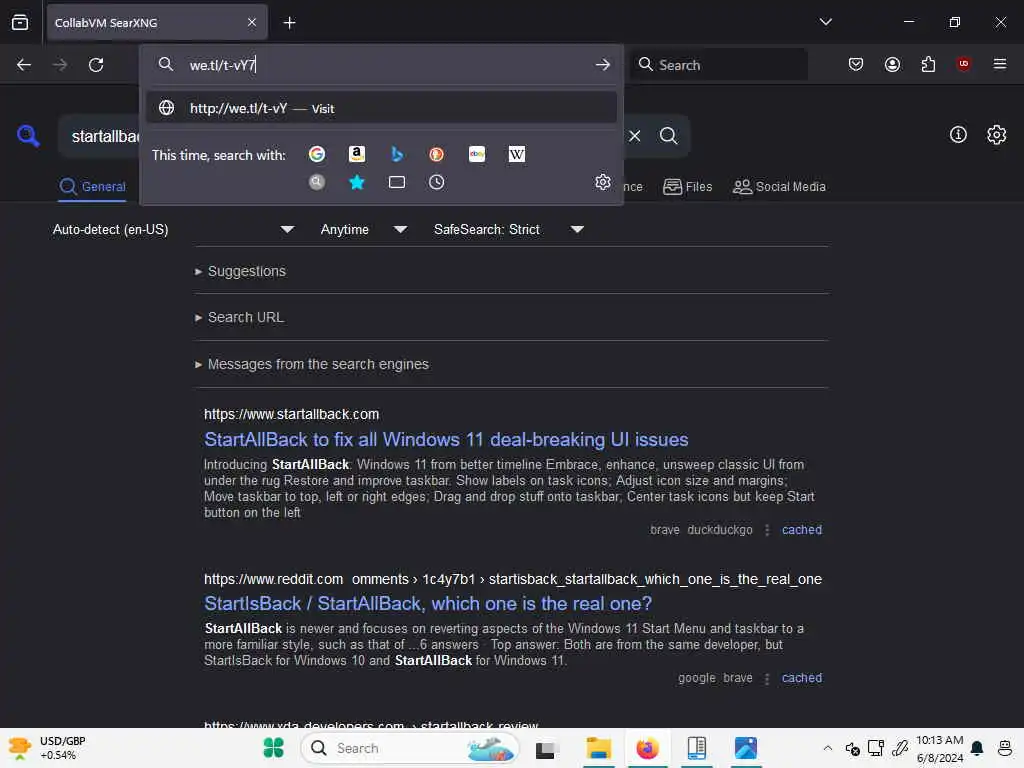Open the clock showing 10:13 AM
Viewport: 1024px width, 768px height.
939,748
